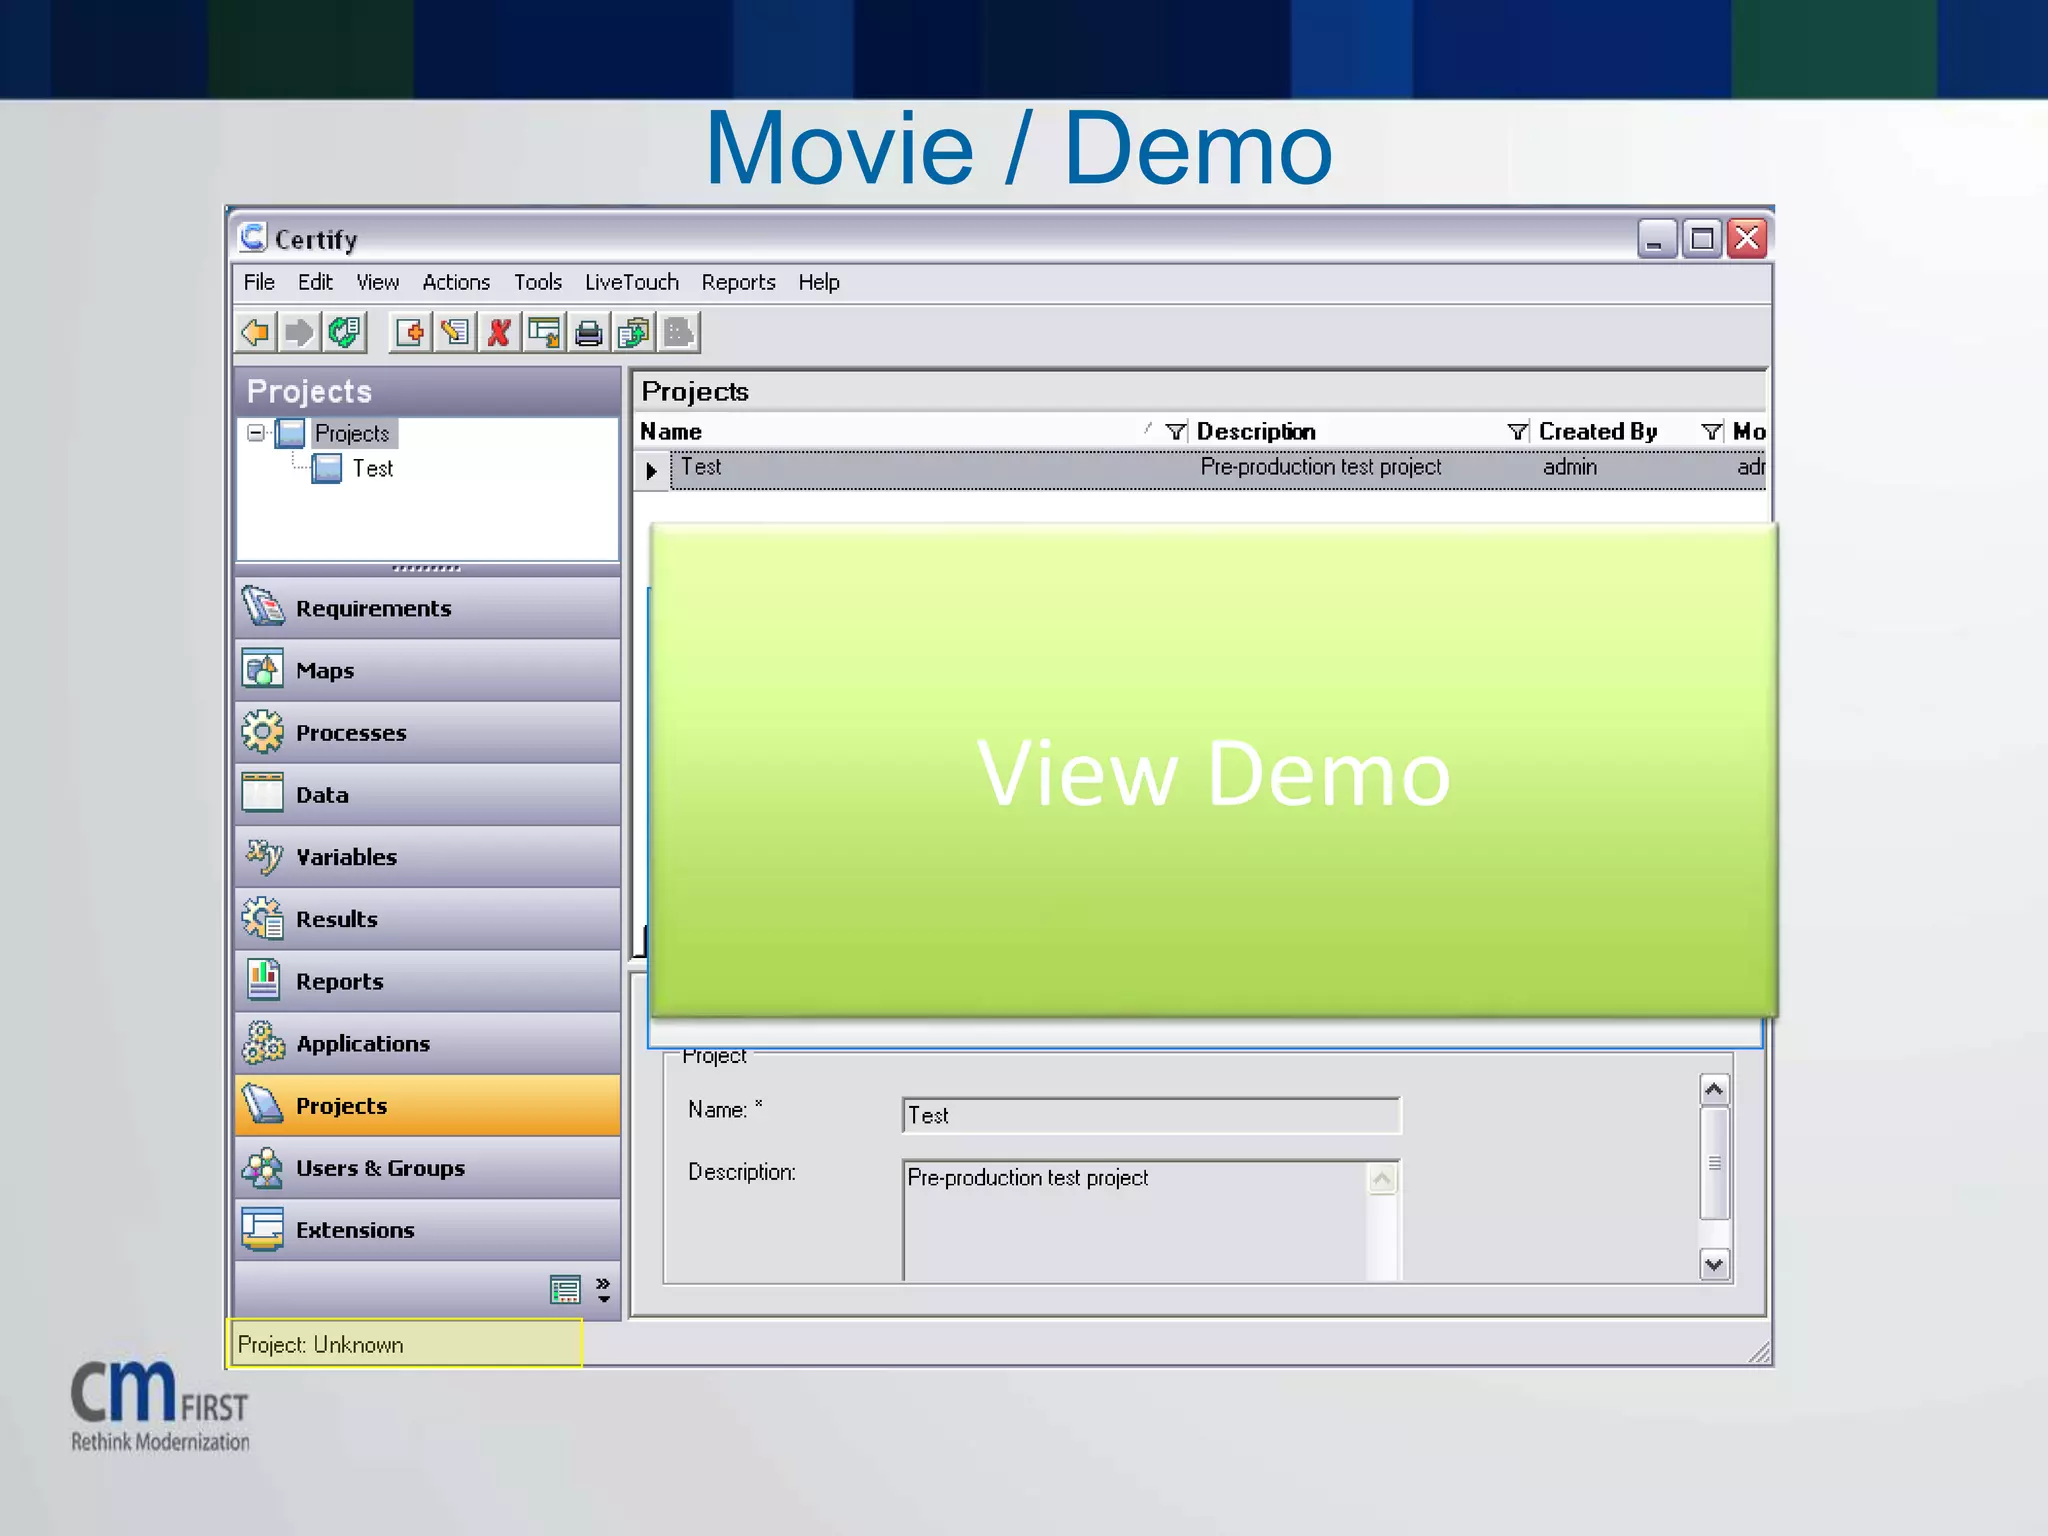Open the Extensions navigation panel
The width and height of the screenshot is (2048, 1536).
427,1229
